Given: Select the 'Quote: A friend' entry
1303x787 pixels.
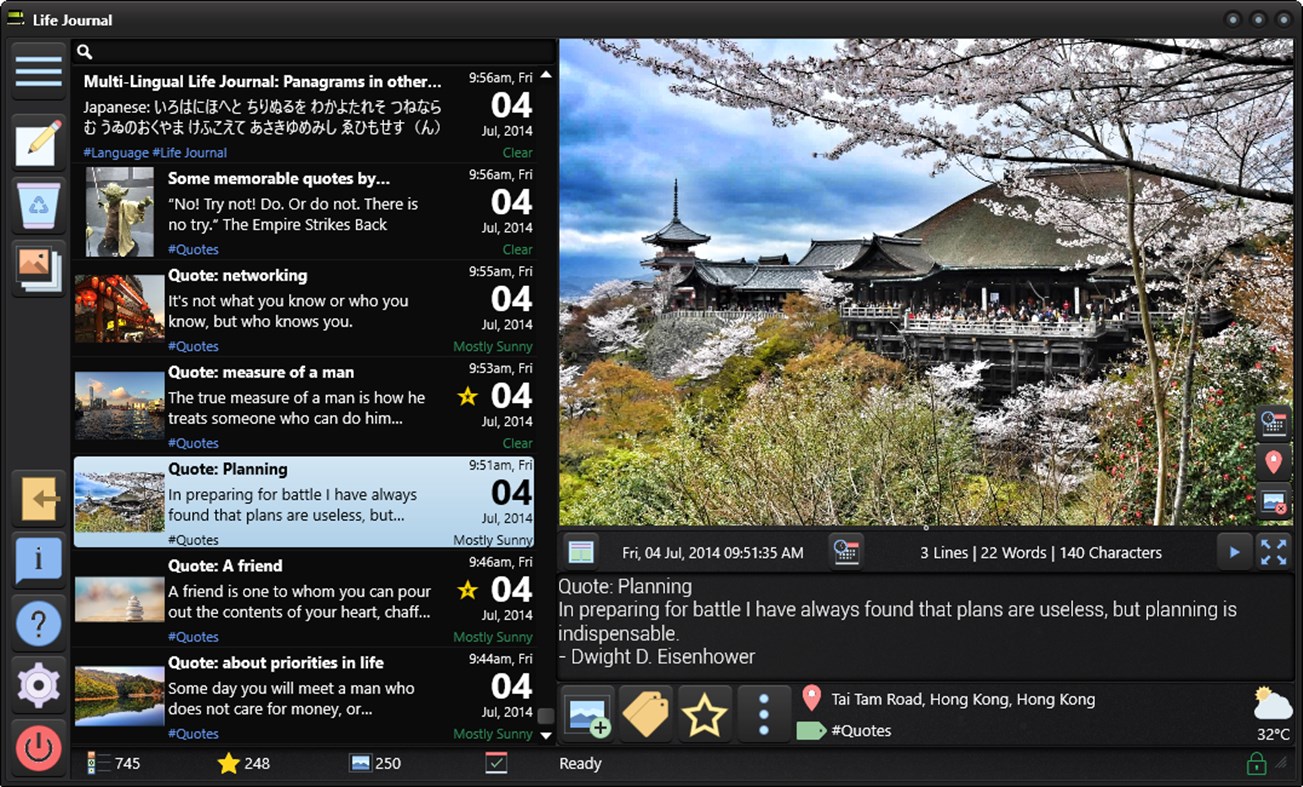Looking at the screenshot, I should pos(300,598).
